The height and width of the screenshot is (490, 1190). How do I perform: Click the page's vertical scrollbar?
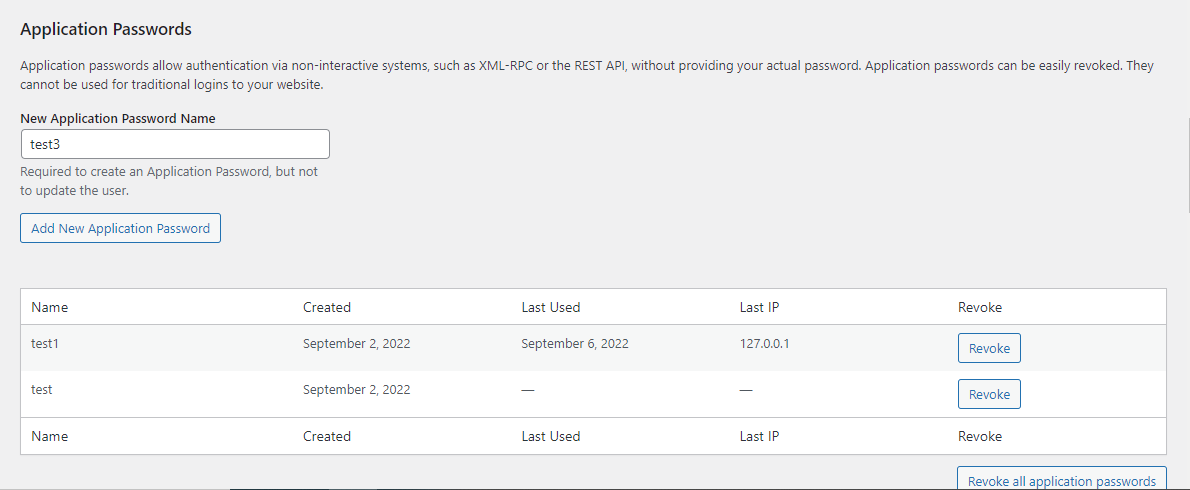coord(1187,163)
